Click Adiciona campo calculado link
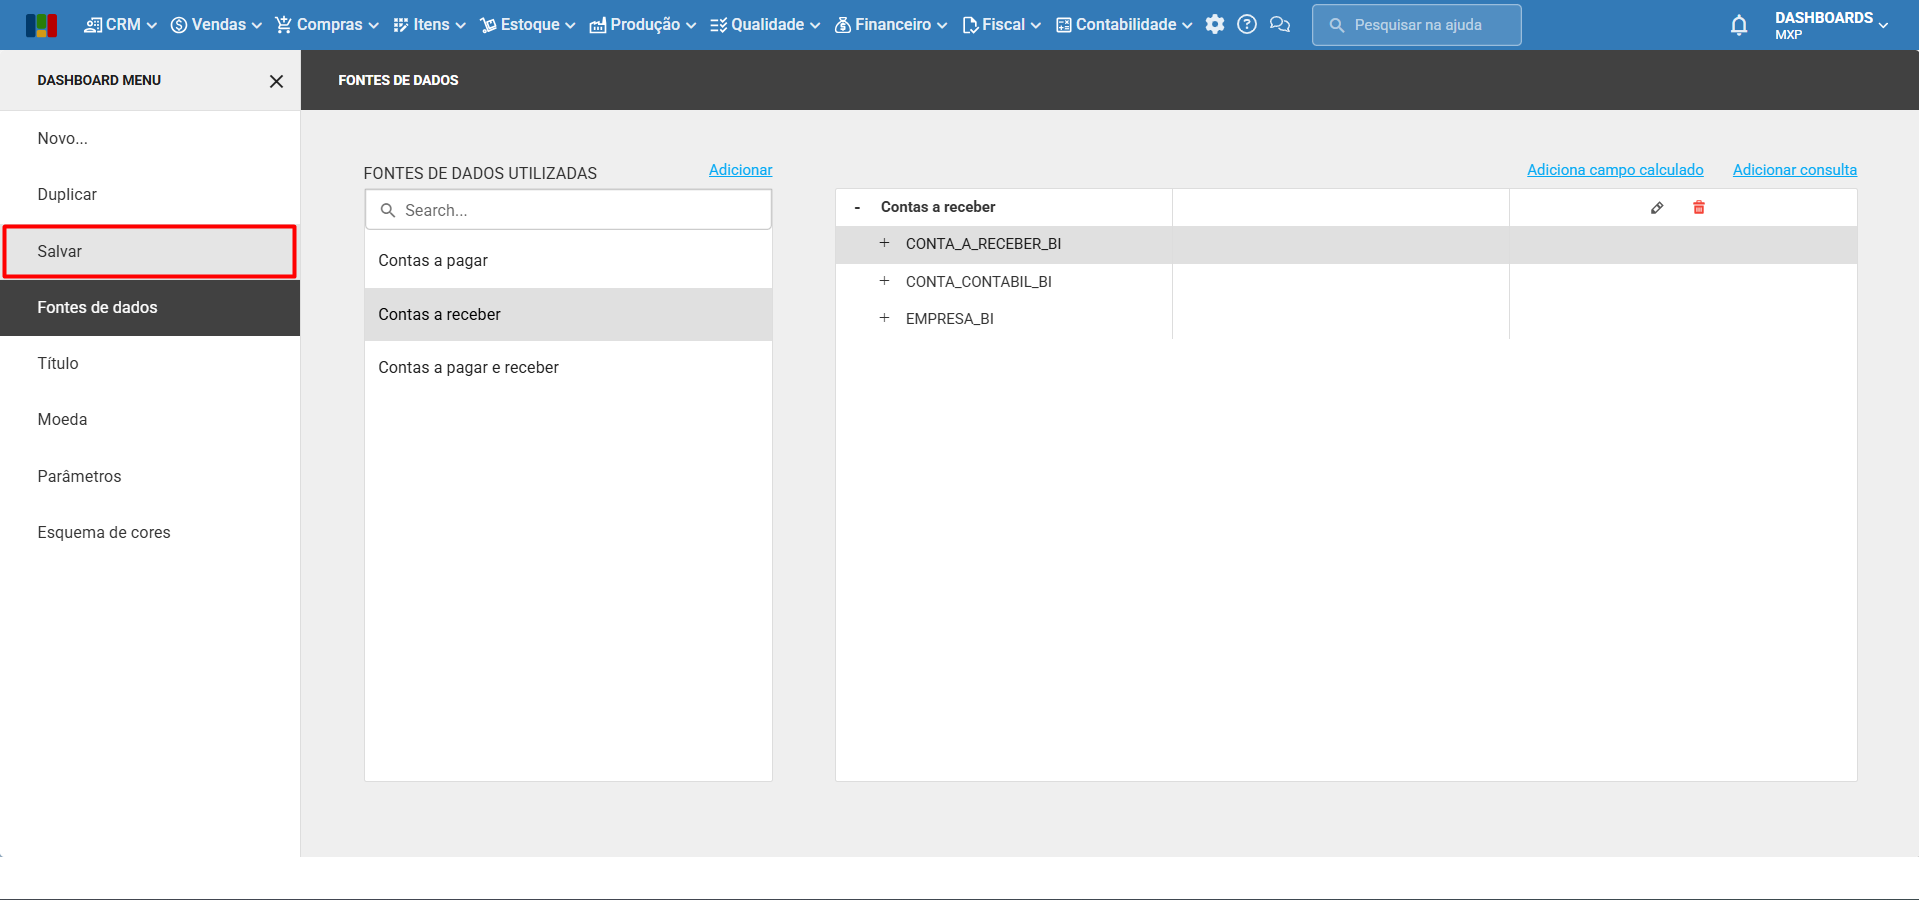This screenshot has width=1919, height=900. pyautogui.click(x=1615, y=170)
